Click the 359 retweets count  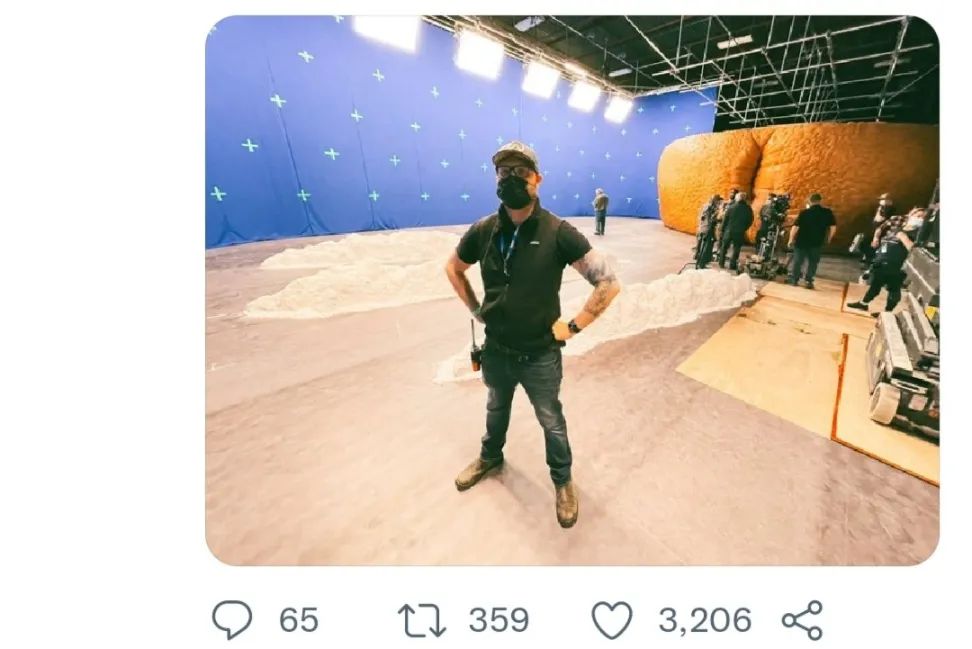pos(499,620)
